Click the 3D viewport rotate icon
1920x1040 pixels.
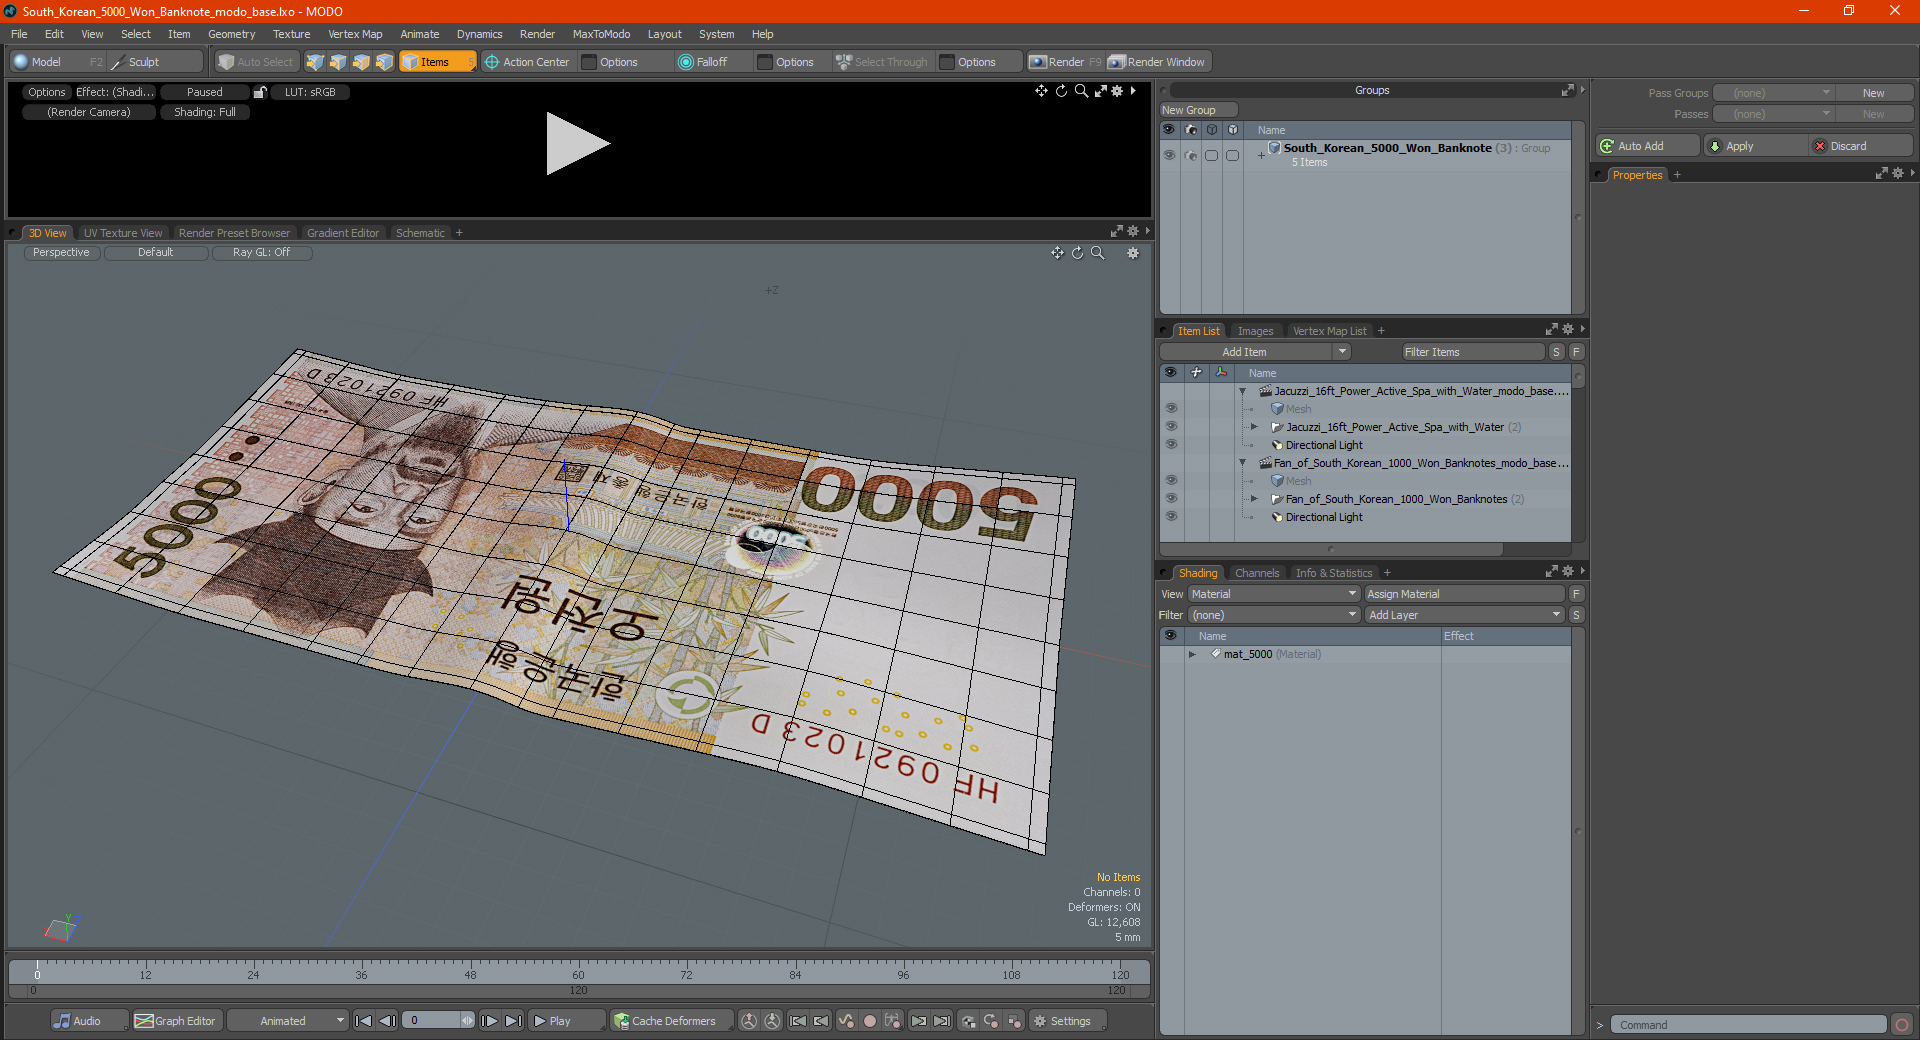1077,253
